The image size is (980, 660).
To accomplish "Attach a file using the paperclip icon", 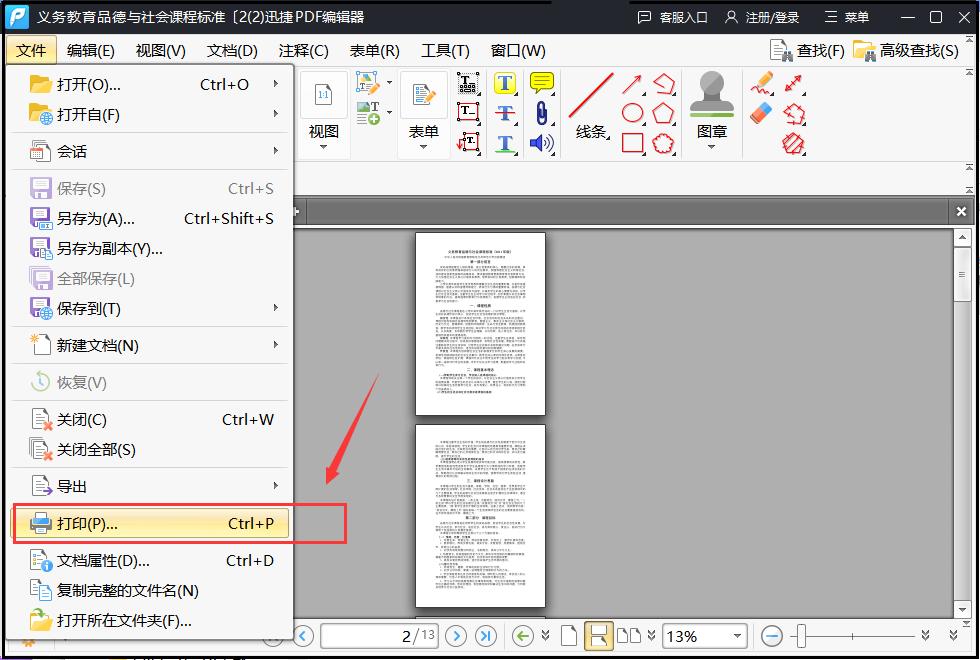I will pos(540,112).
